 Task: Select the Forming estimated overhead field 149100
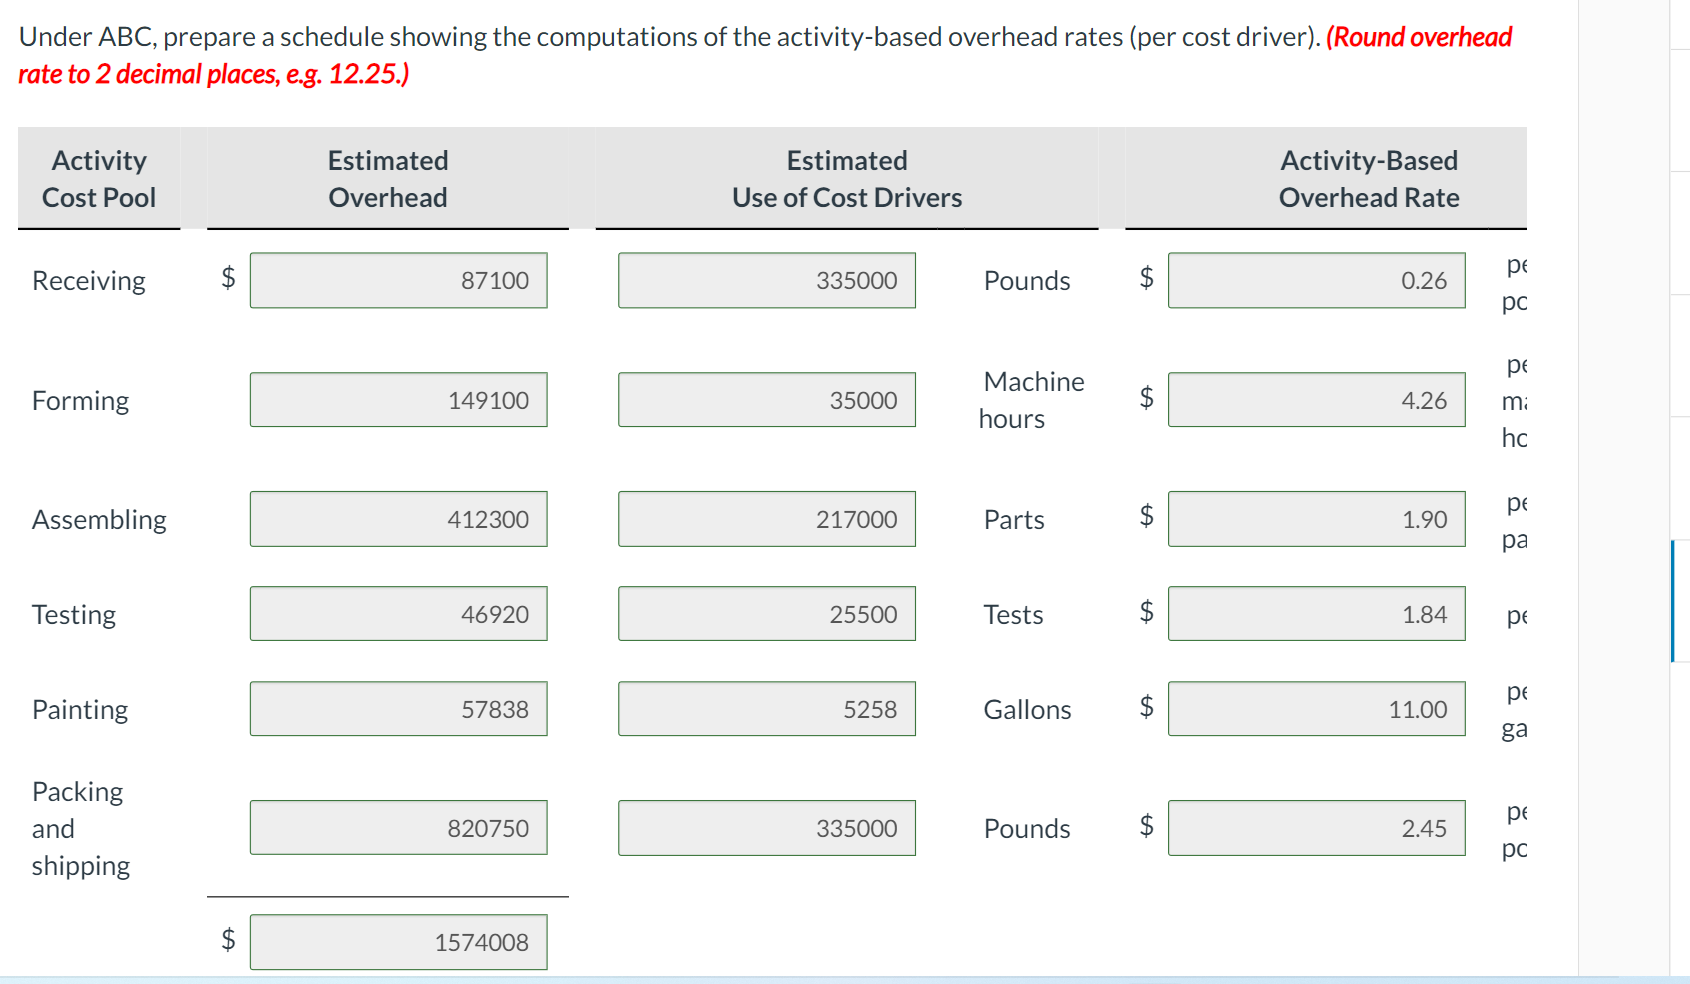tap(398, 400)
